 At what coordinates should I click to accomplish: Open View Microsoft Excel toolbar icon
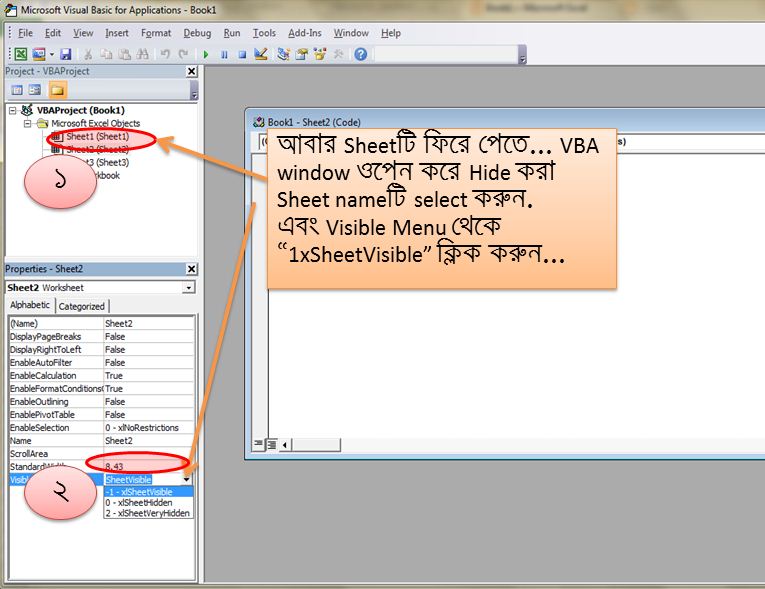pos(20,54)
